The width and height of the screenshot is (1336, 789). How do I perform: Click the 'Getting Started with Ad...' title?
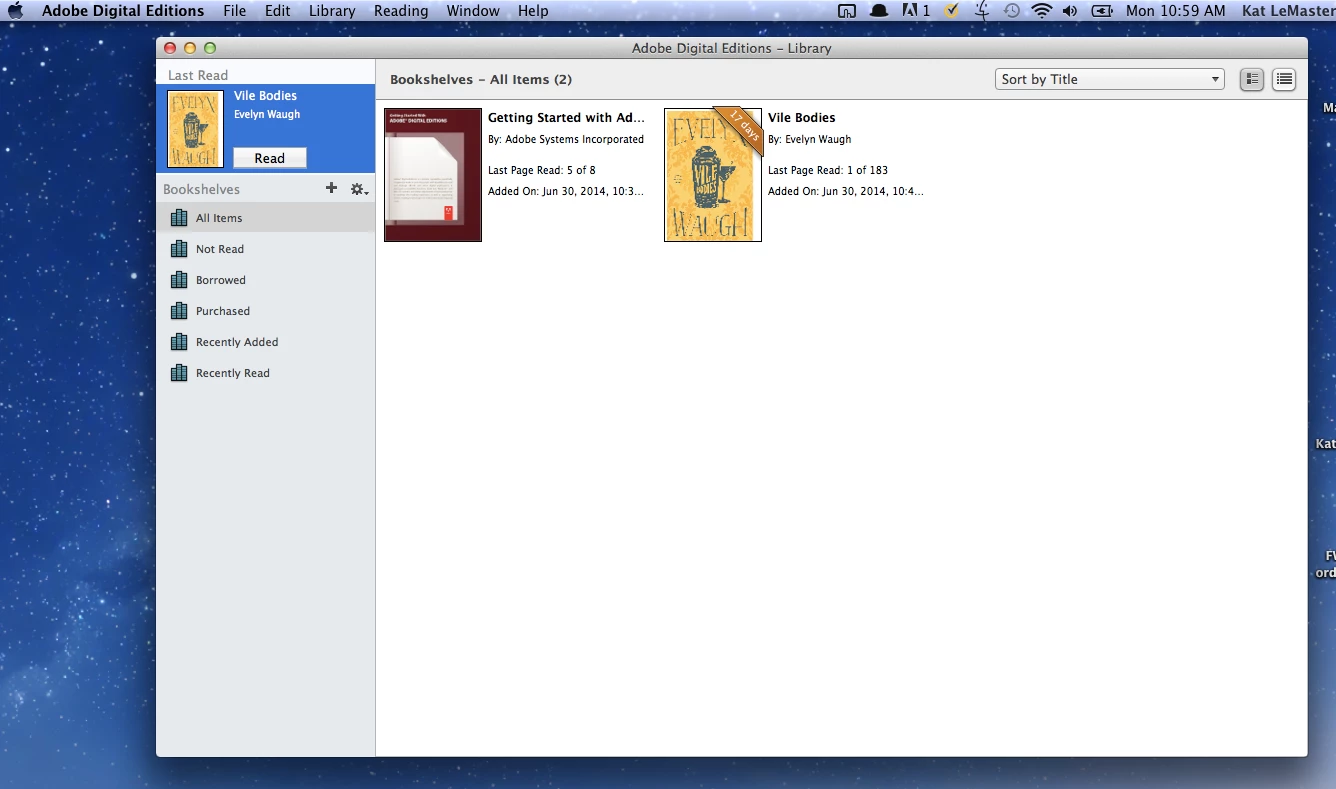pos(566,118)
